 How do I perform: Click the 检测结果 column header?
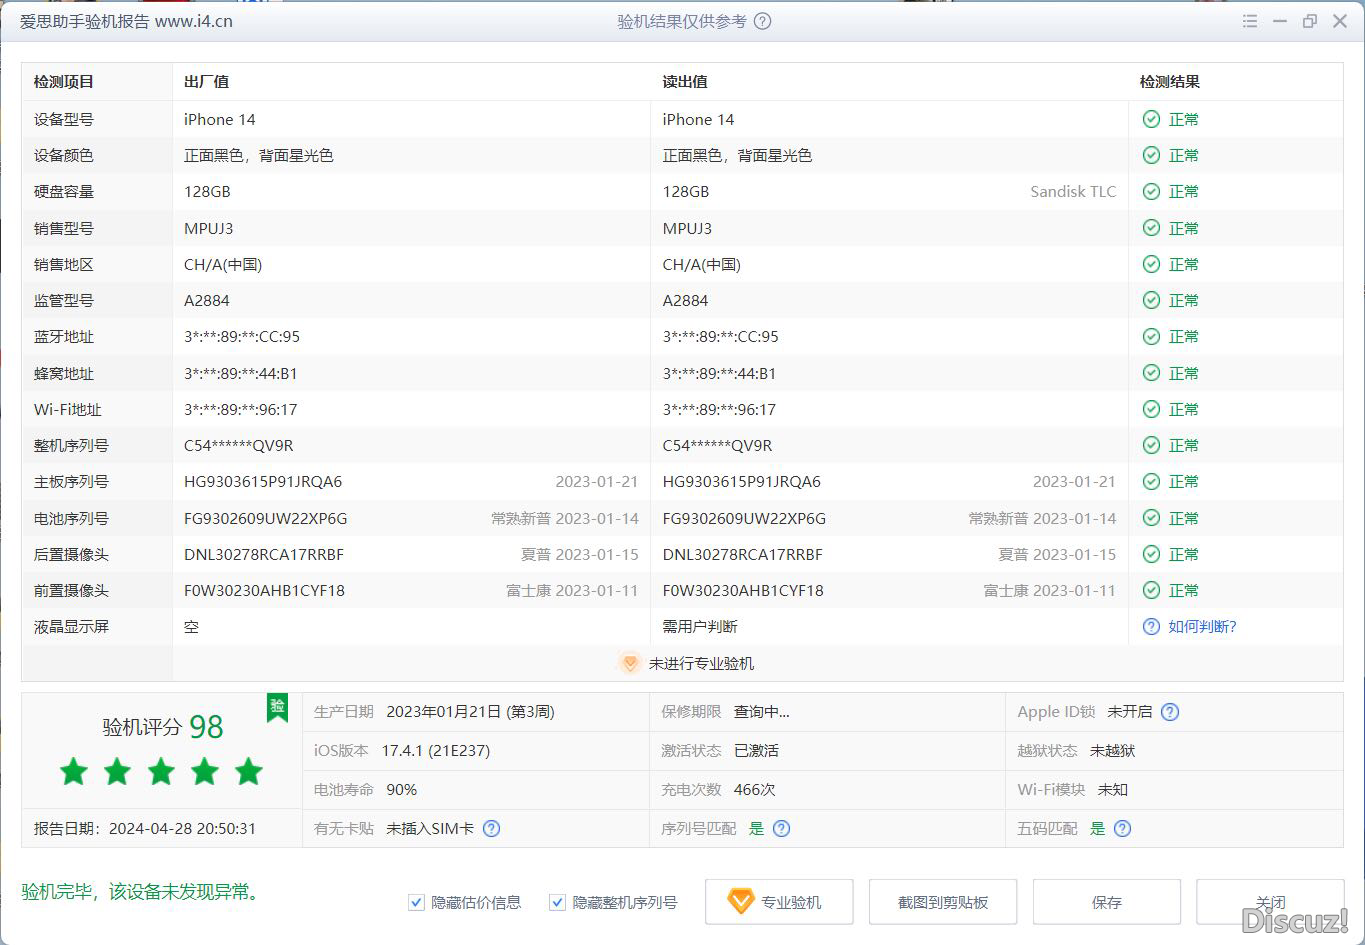pyautogui.click(x=1170, y=82)
